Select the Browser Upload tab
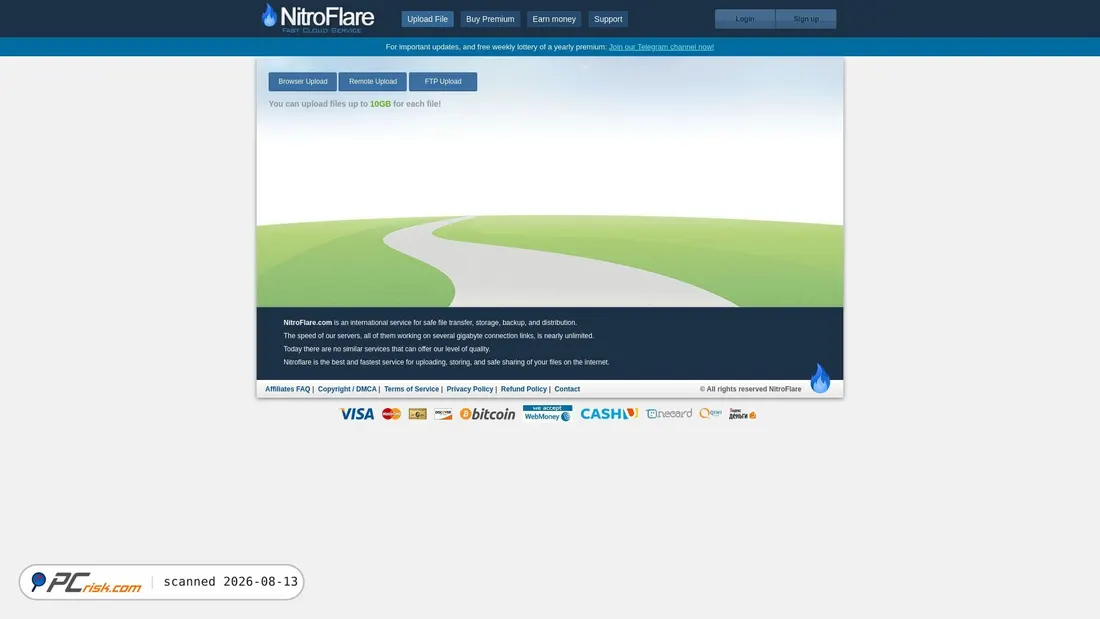1100x619 pixels. (x=302, y=81)
